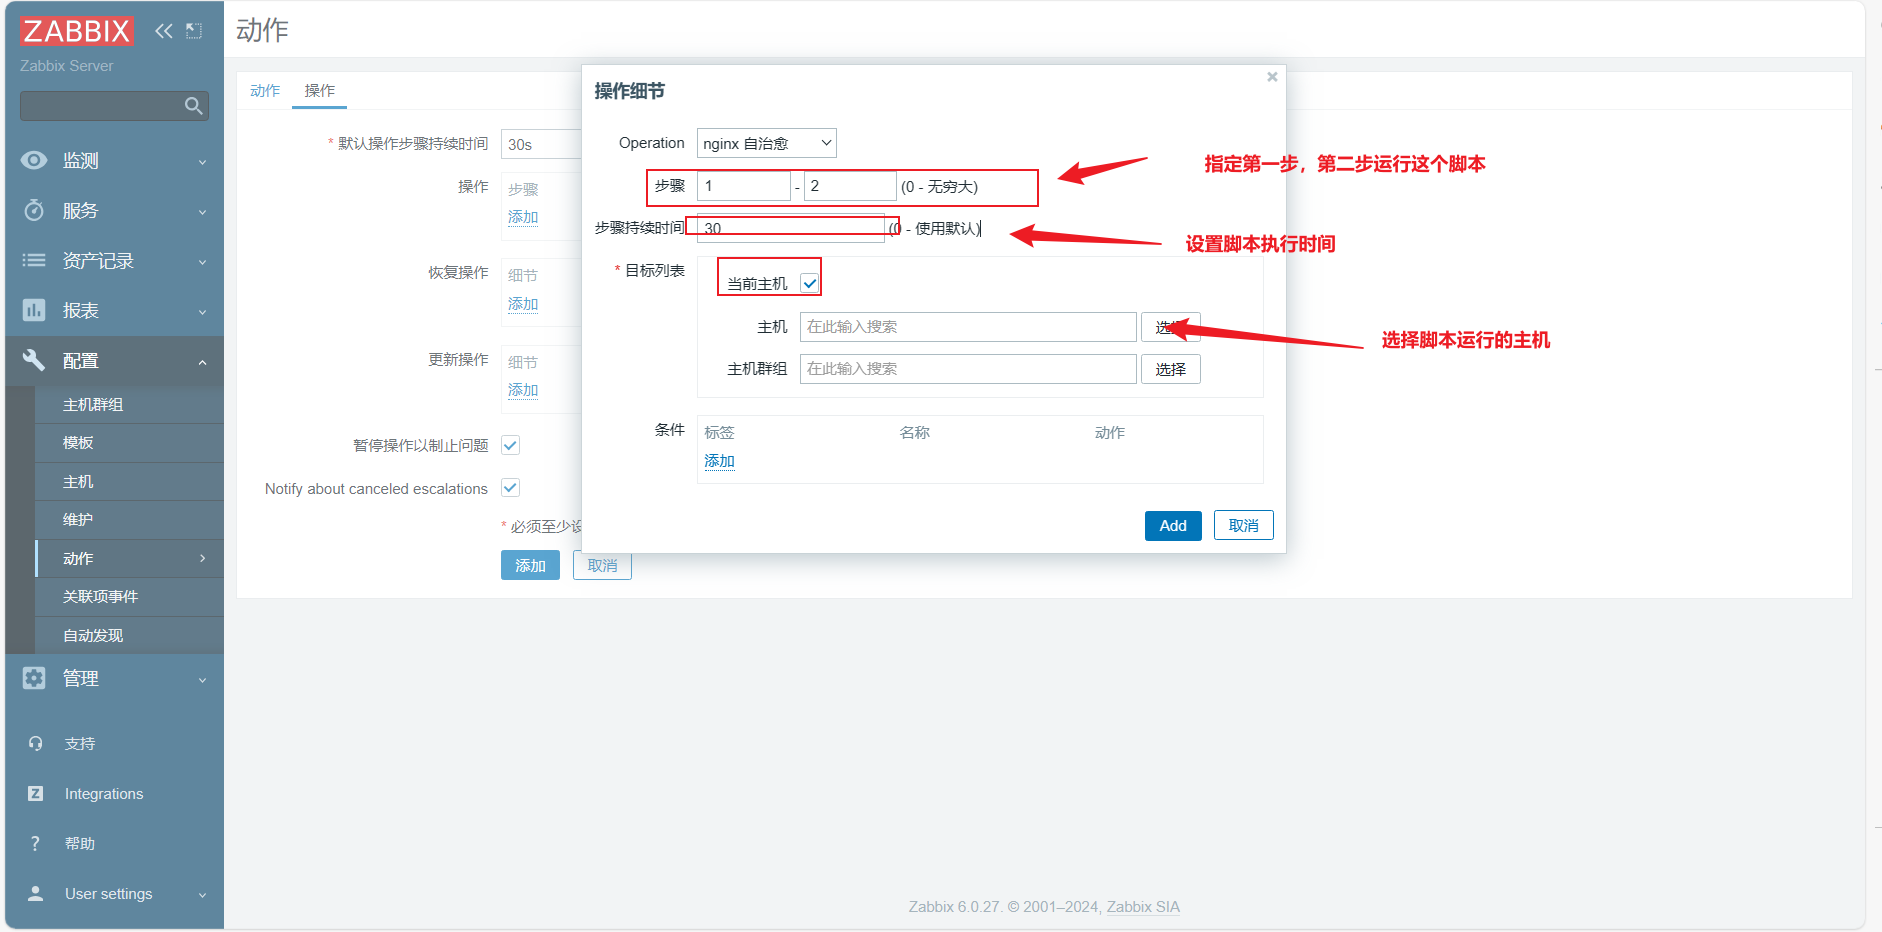The image size is (1882, 932).
Task: Click the 报表 chart icon
Action: 34,310
